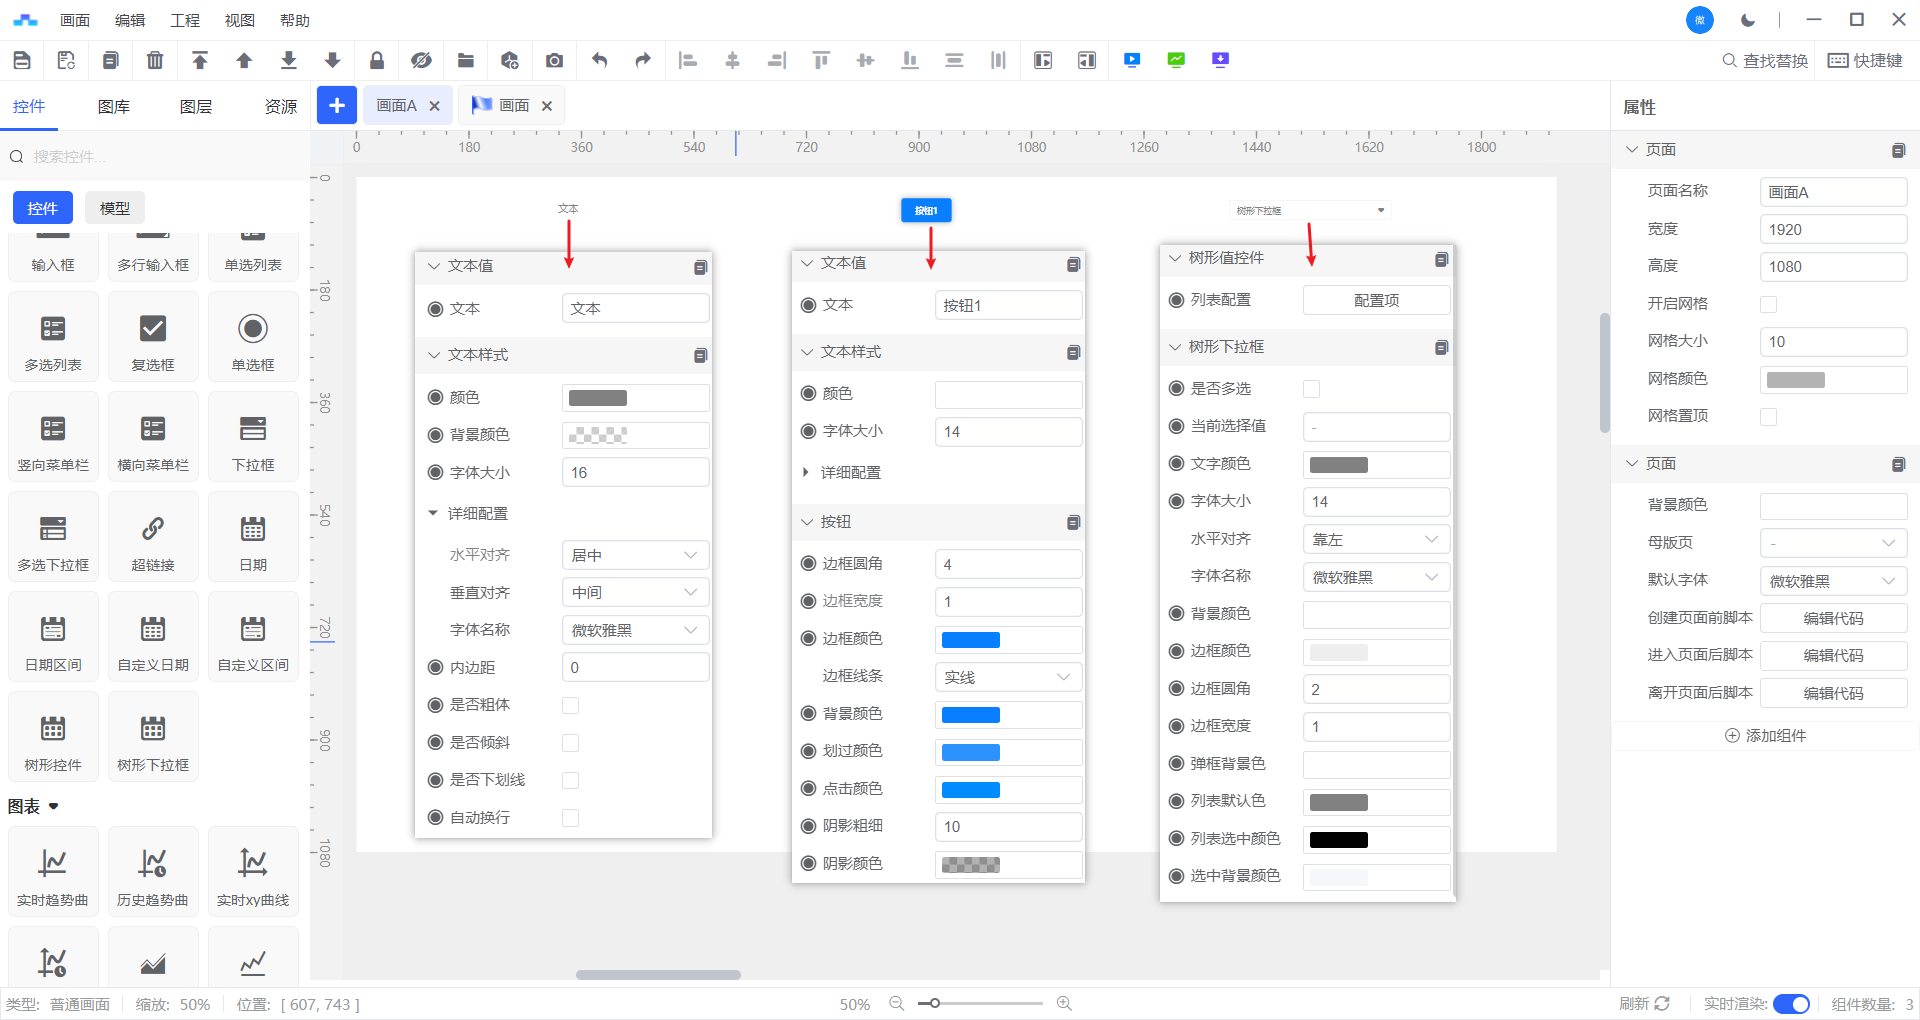Click 编辑代码 for 创建页面前脚本
The width and height of the screenshot is (1920, 1020).
click(x=1833, y=618)
